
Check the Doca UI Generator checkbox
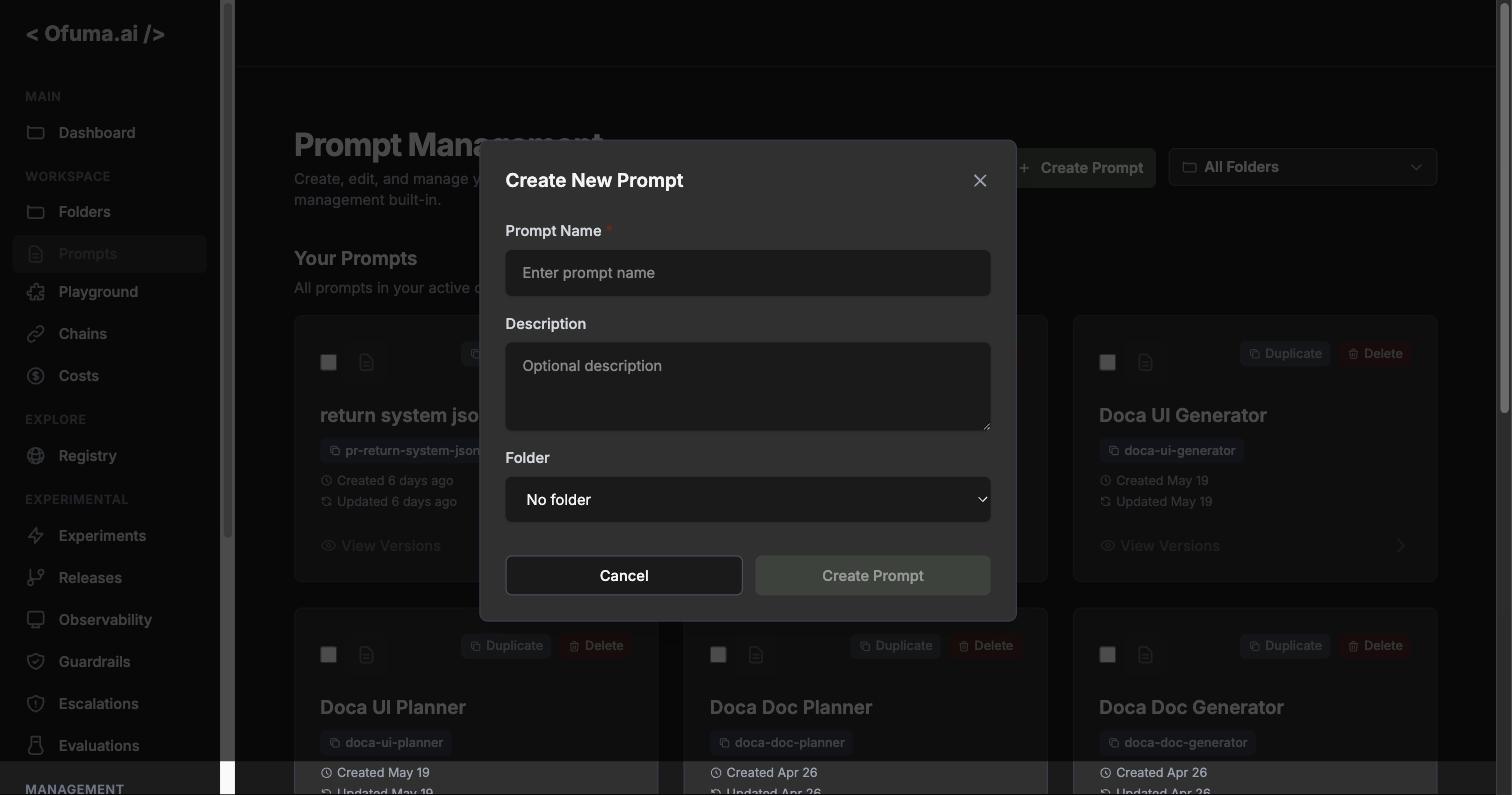click(x=1107, y=362)
